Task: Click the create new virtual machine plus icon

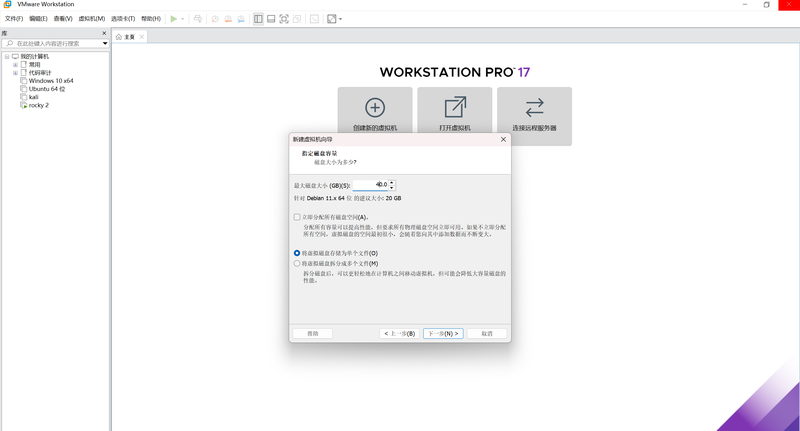Action: click(x=375, y=108)
